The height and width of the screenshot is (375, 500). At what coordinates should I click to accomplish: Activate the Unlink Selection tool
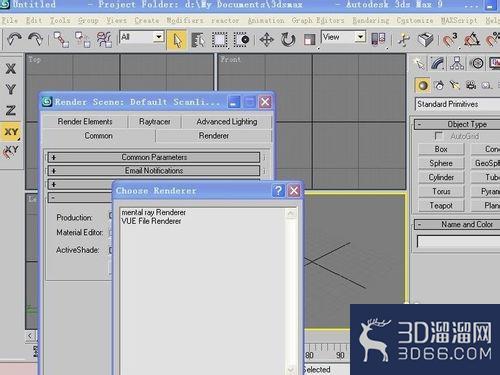click(82, 40)
